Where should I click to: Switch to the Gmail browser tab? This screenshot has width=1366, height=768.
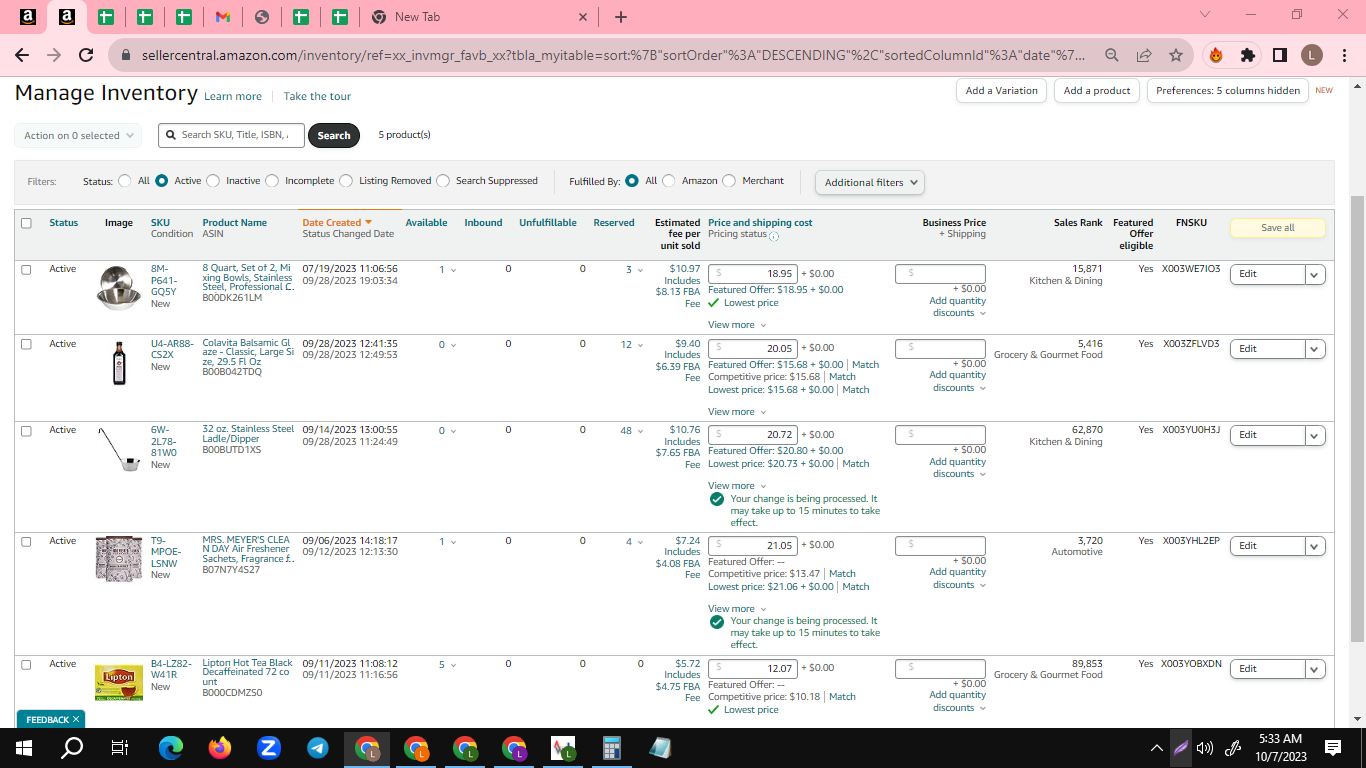pos(223,17)
